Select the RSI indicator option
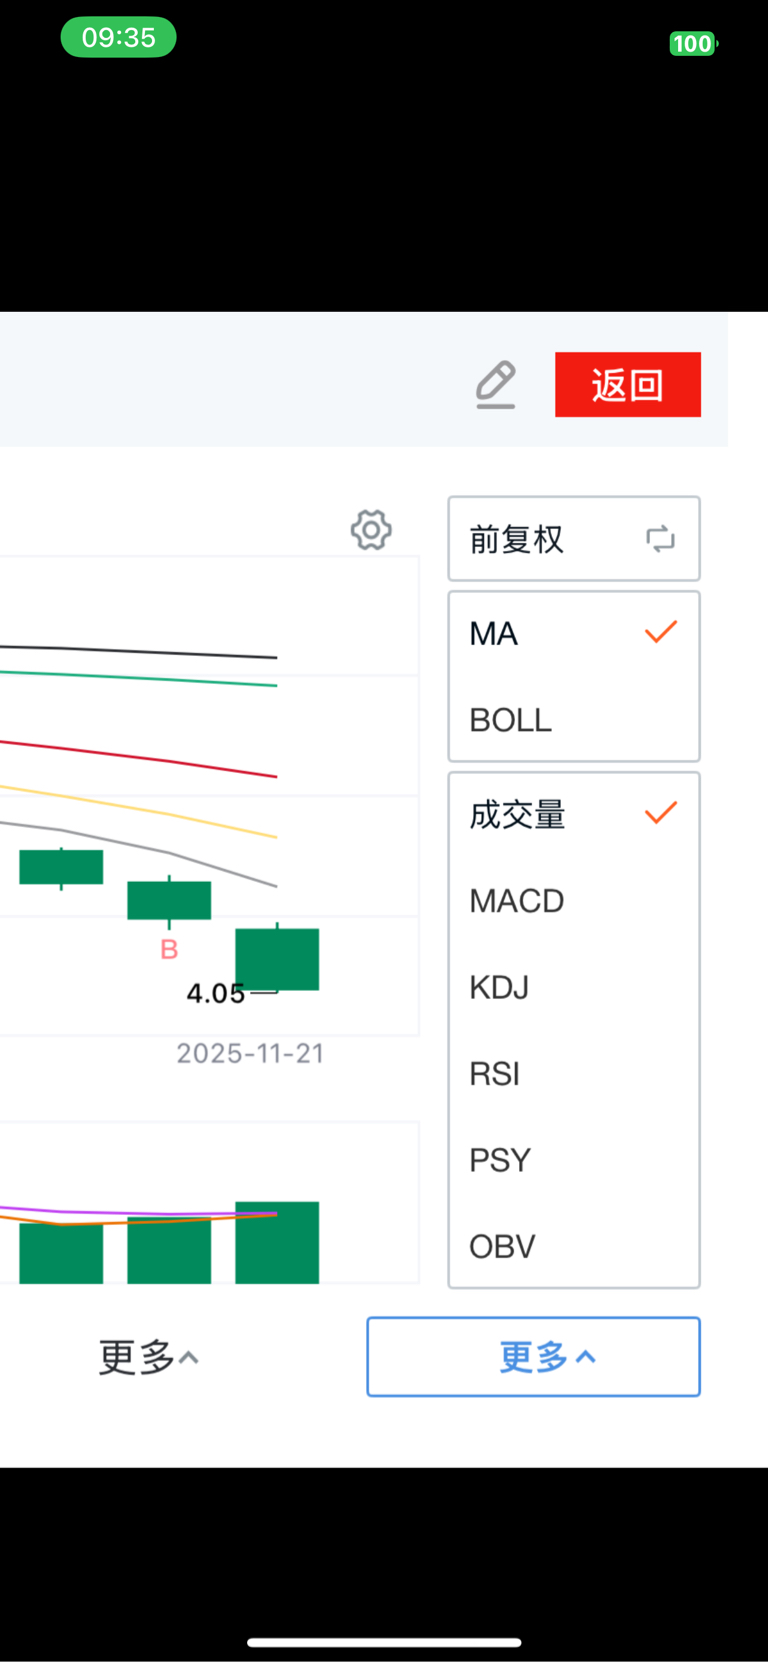The height and width of the screenshot is (1662, 768). pos(495,1074)
